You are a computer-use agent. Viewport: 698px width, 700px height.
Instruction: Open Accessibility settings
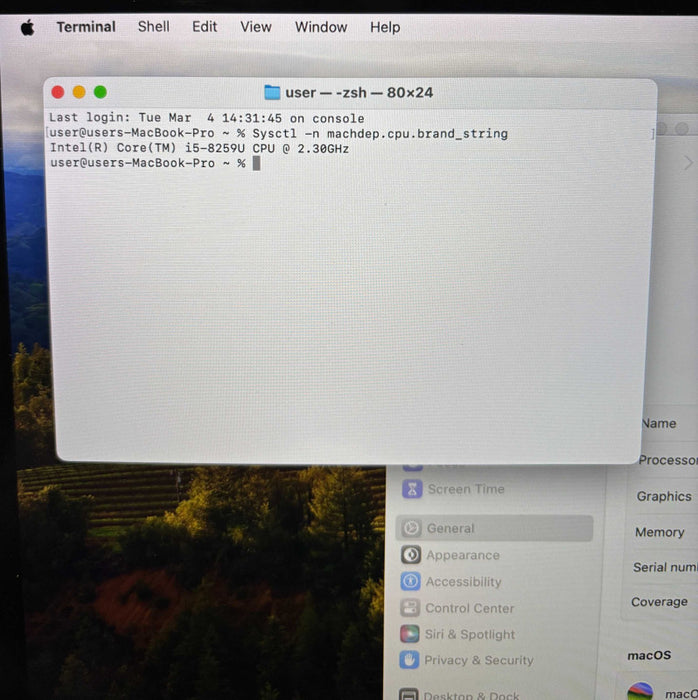tap(463, 582)
